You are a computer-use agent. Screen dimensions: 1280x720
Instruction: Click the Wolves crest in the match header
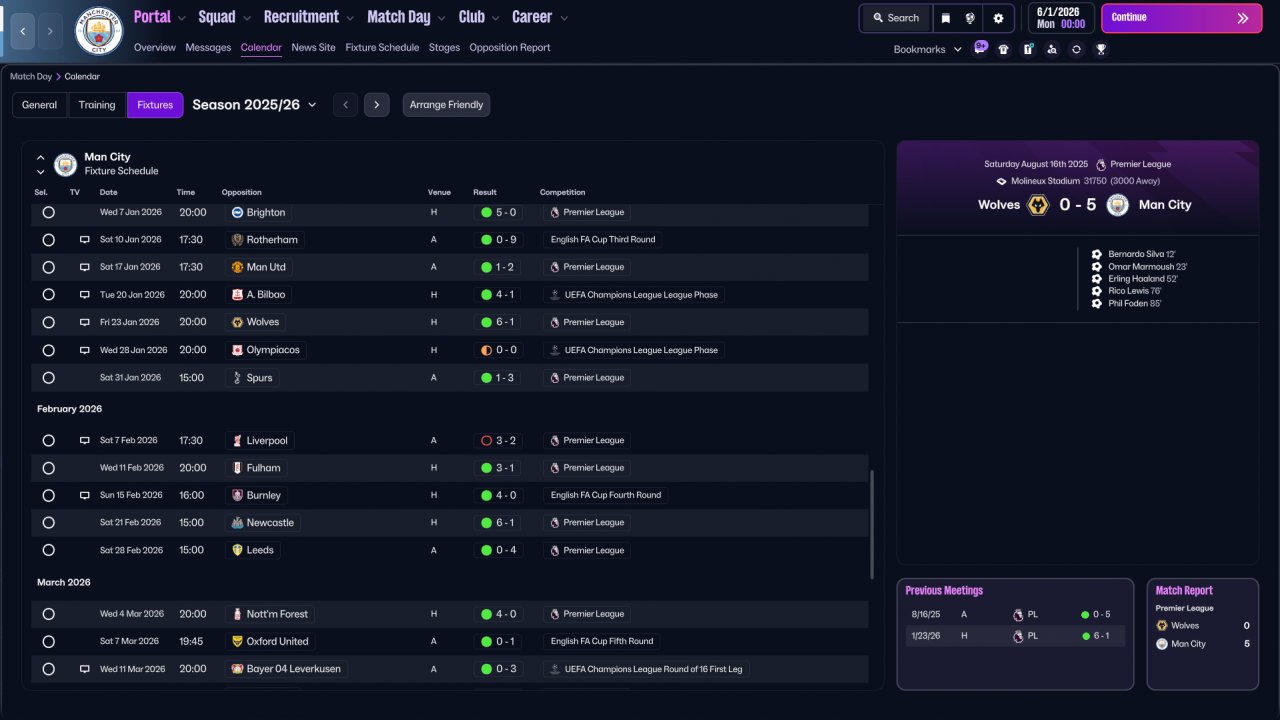click(x=1038, y=205)
